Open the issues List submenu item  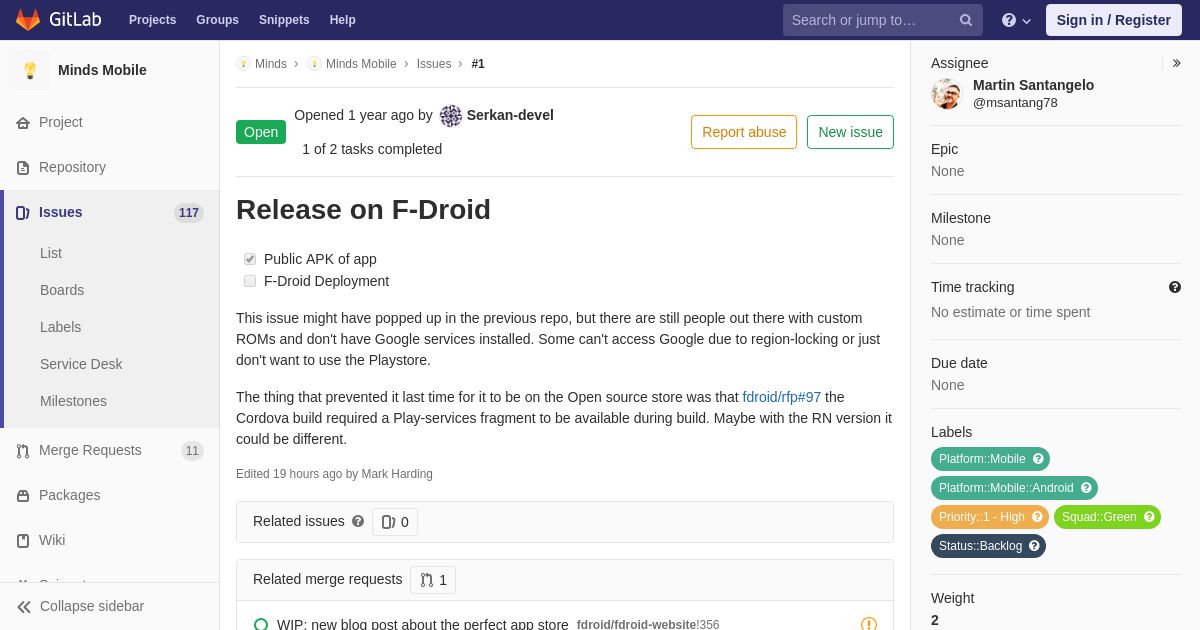(x=51, y=253)
